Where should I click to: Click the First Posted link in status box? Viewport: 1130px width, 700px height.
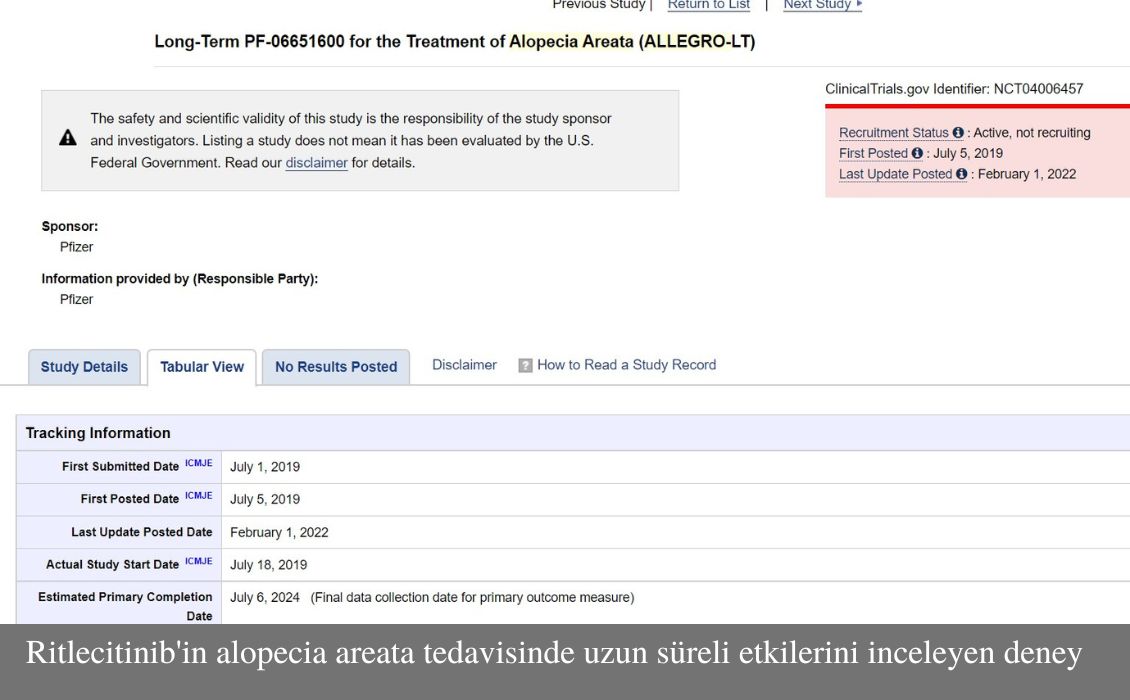click(x=873, y=154)
